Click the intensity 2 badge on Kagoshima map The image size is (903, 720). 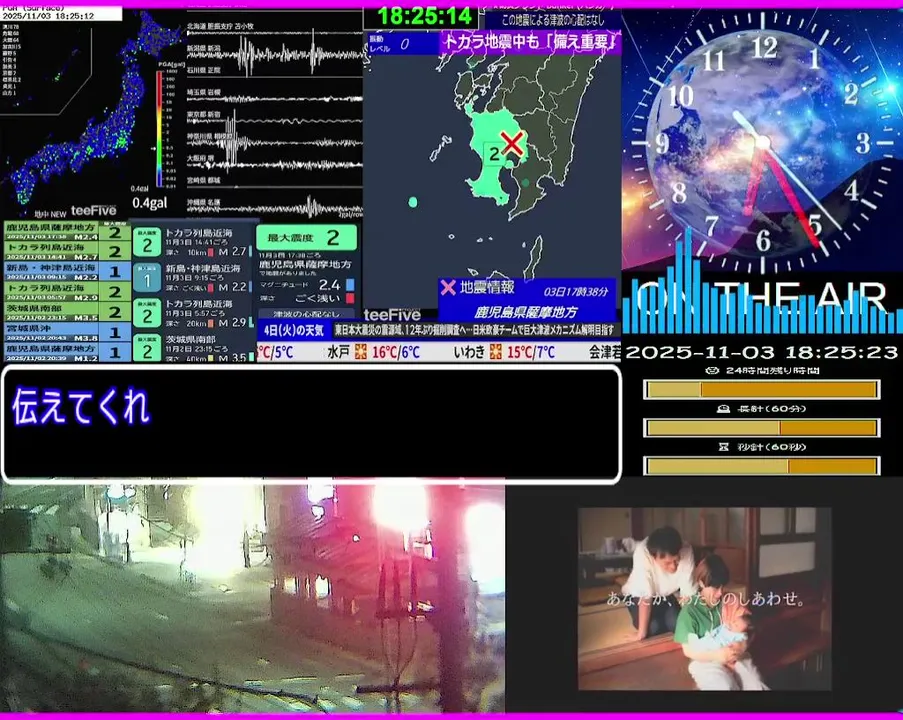click(494, 153)
